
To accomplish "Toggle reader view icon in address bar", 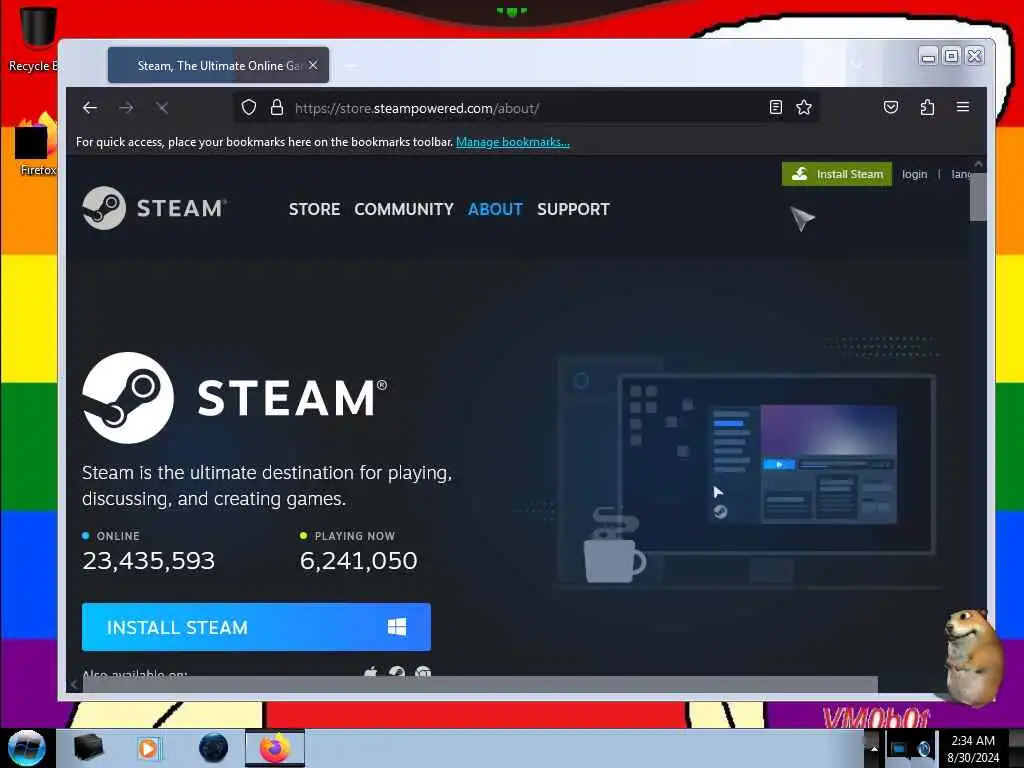I will pyautogui.click(x=776, y=107).
